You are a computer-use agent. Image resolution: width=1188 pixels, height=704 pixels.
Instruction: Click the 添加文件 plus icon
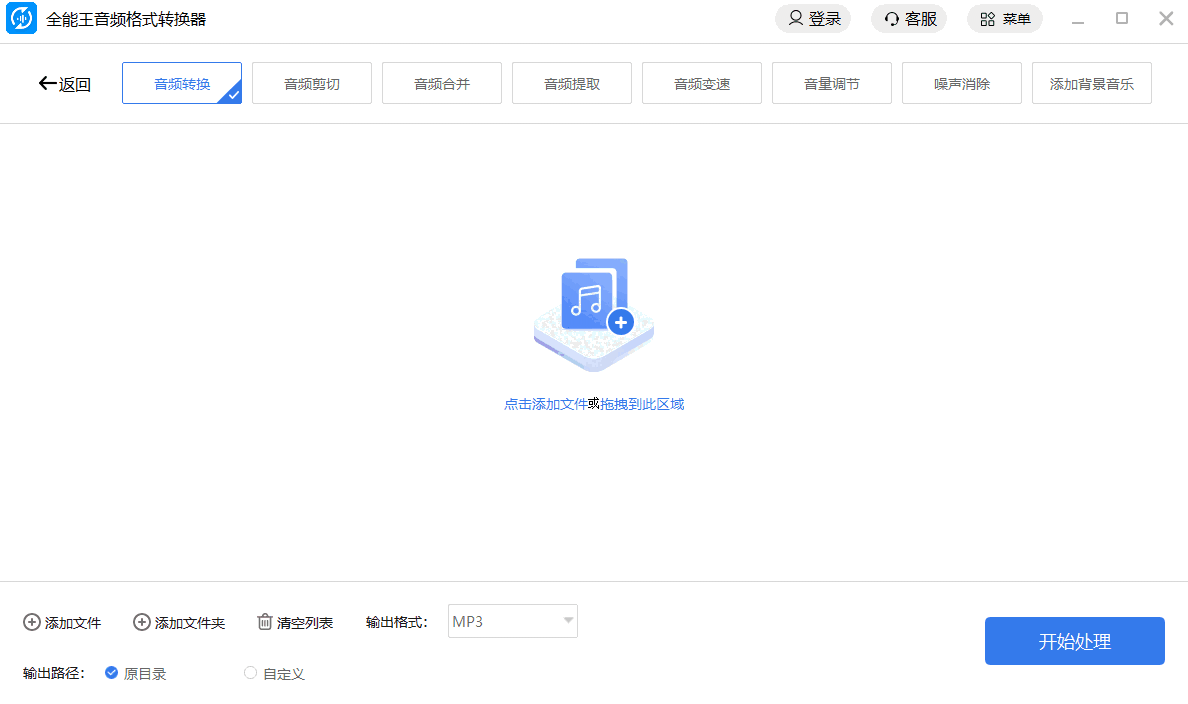point(32,622)
